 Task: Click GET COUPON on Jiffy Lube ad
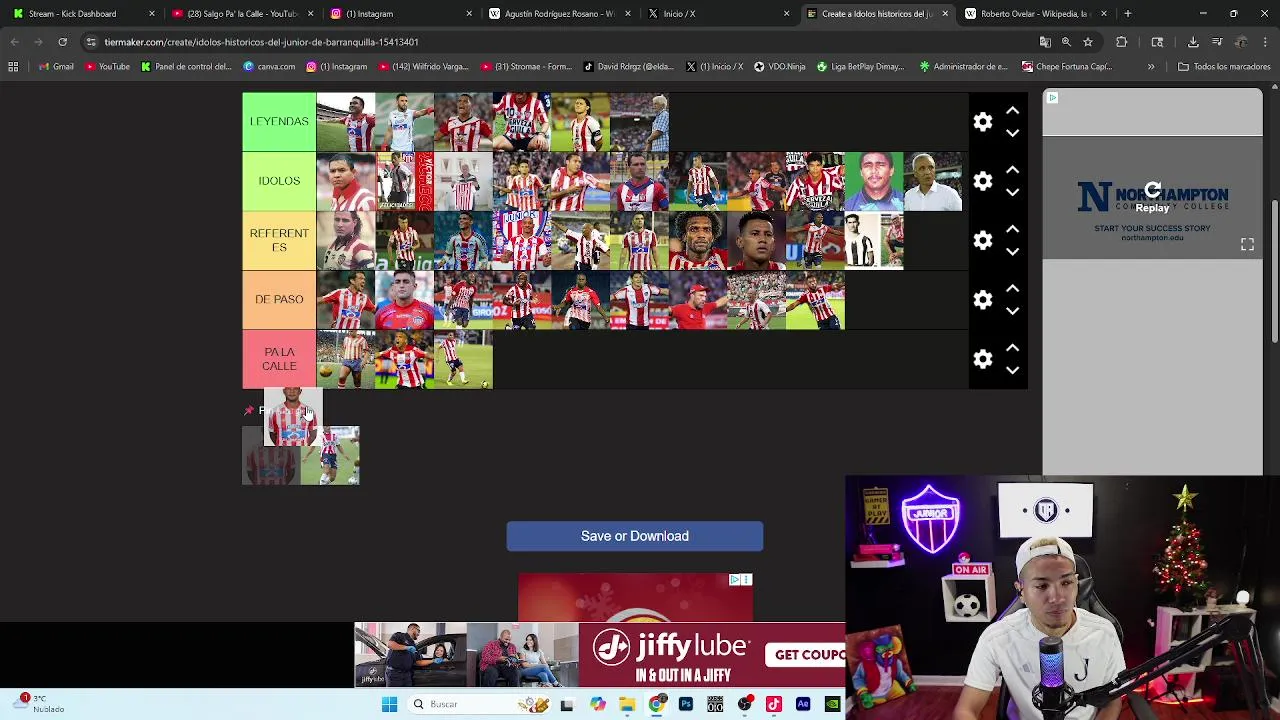coord(806,655)
